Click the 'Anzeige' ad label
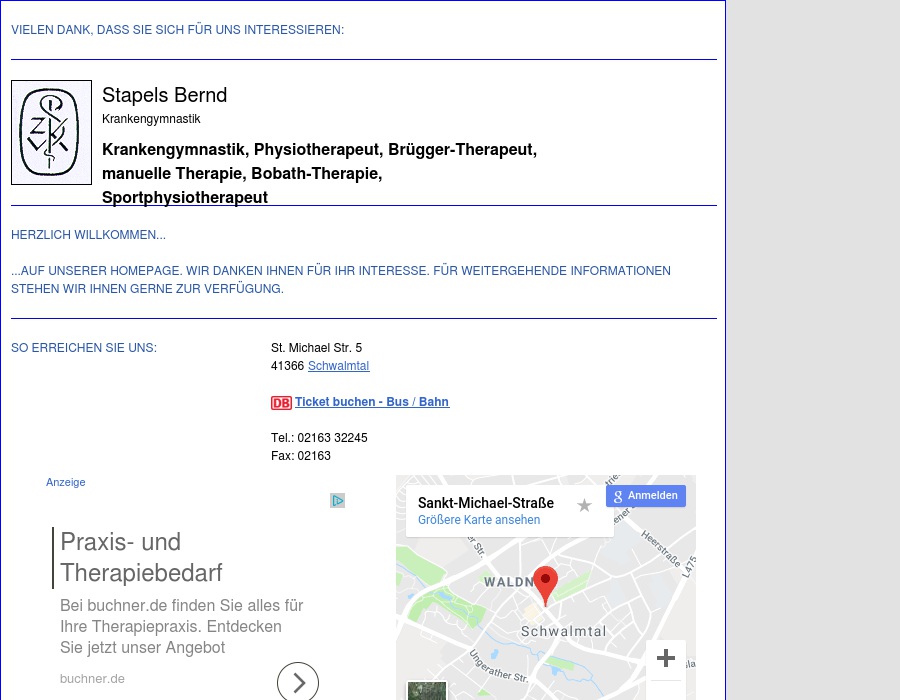Image resolution: width=900 pixels, height=700 pixels. pyautogui.click(x=65, y=482)
